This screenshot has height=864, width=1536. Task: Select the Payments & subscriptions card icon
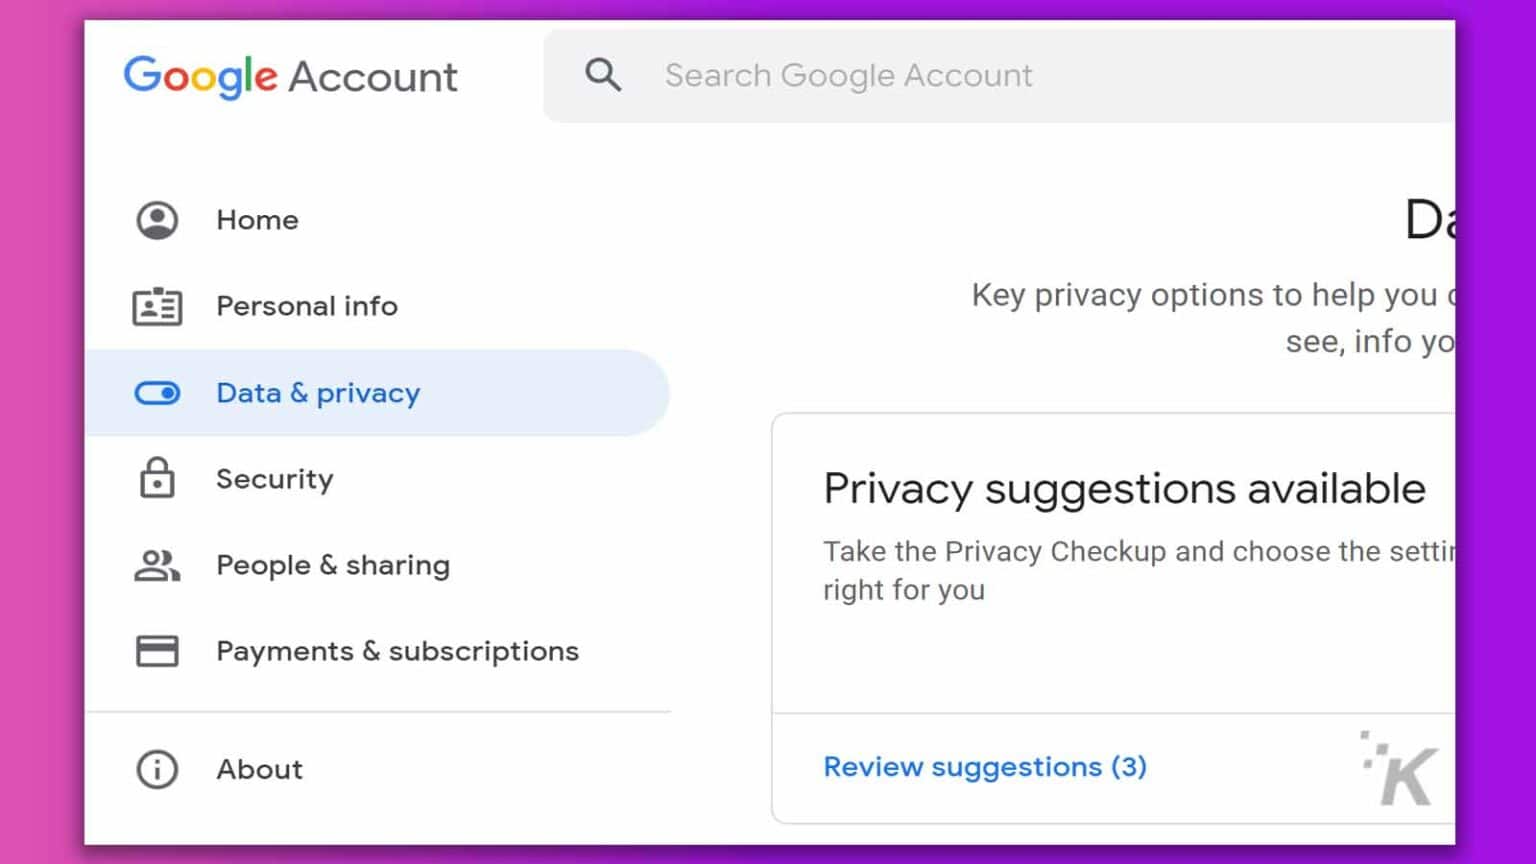(x=156, y=650)
